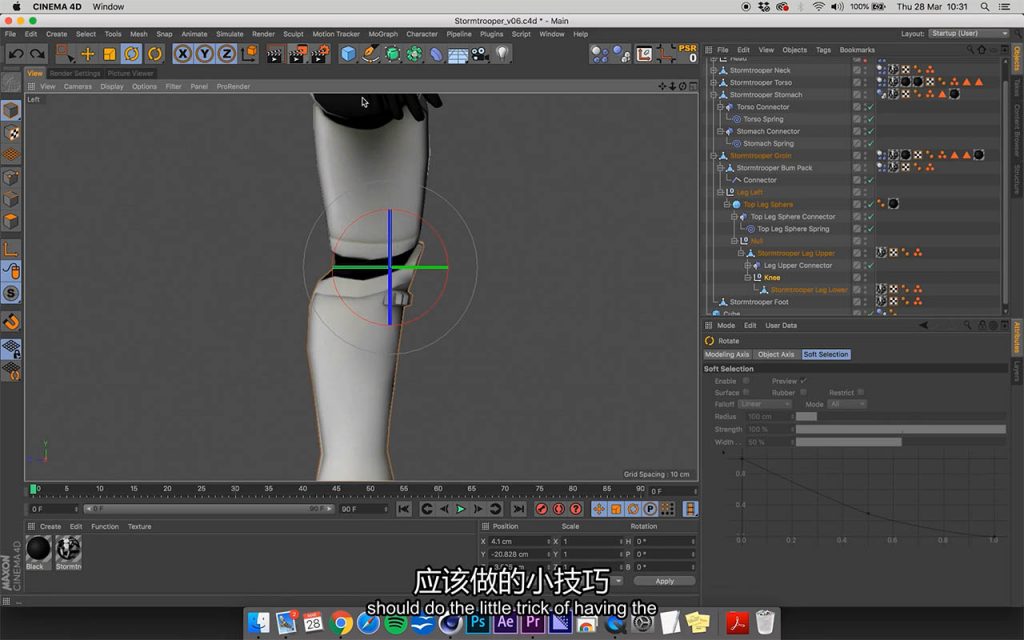The width and height of the screenshot is (1024, 640).
Task: Open the Character menu
Action: click(422, 34)
